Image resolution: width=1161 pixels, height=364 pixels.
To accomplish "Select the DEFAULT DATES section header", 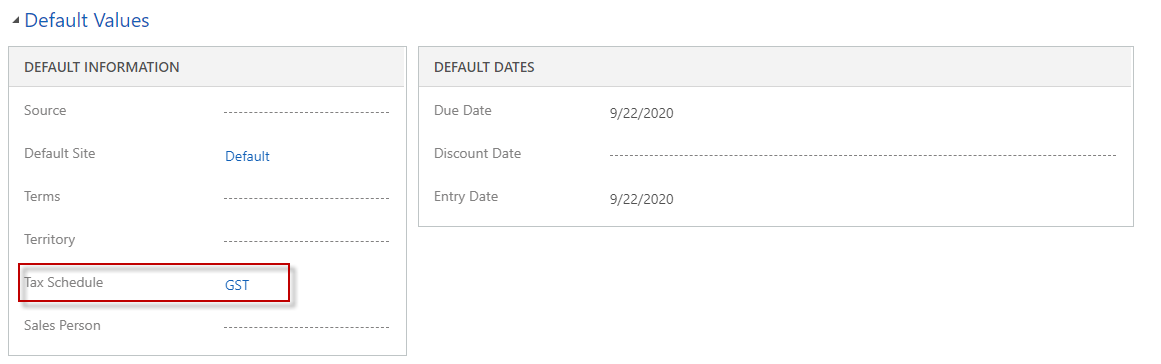I will (x=484, y=67).
